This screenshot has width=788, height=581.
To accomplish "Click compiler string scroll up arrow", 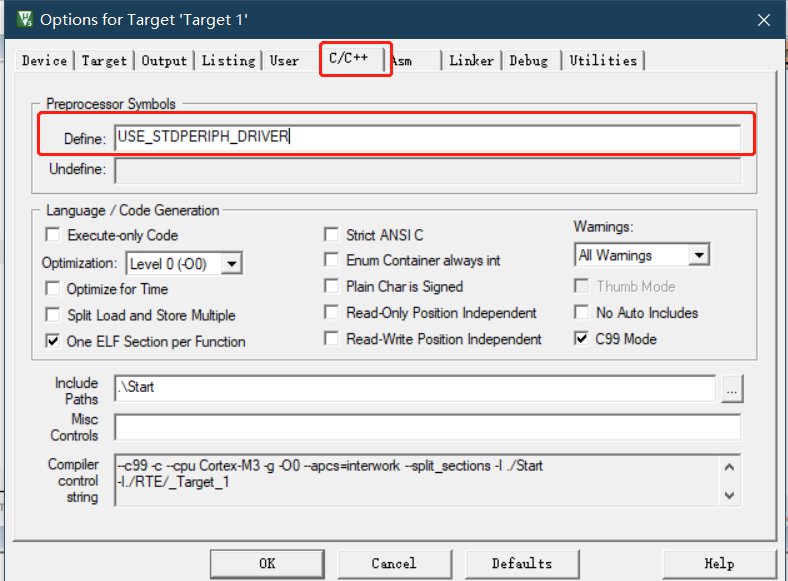I will (x=730, y=467).
